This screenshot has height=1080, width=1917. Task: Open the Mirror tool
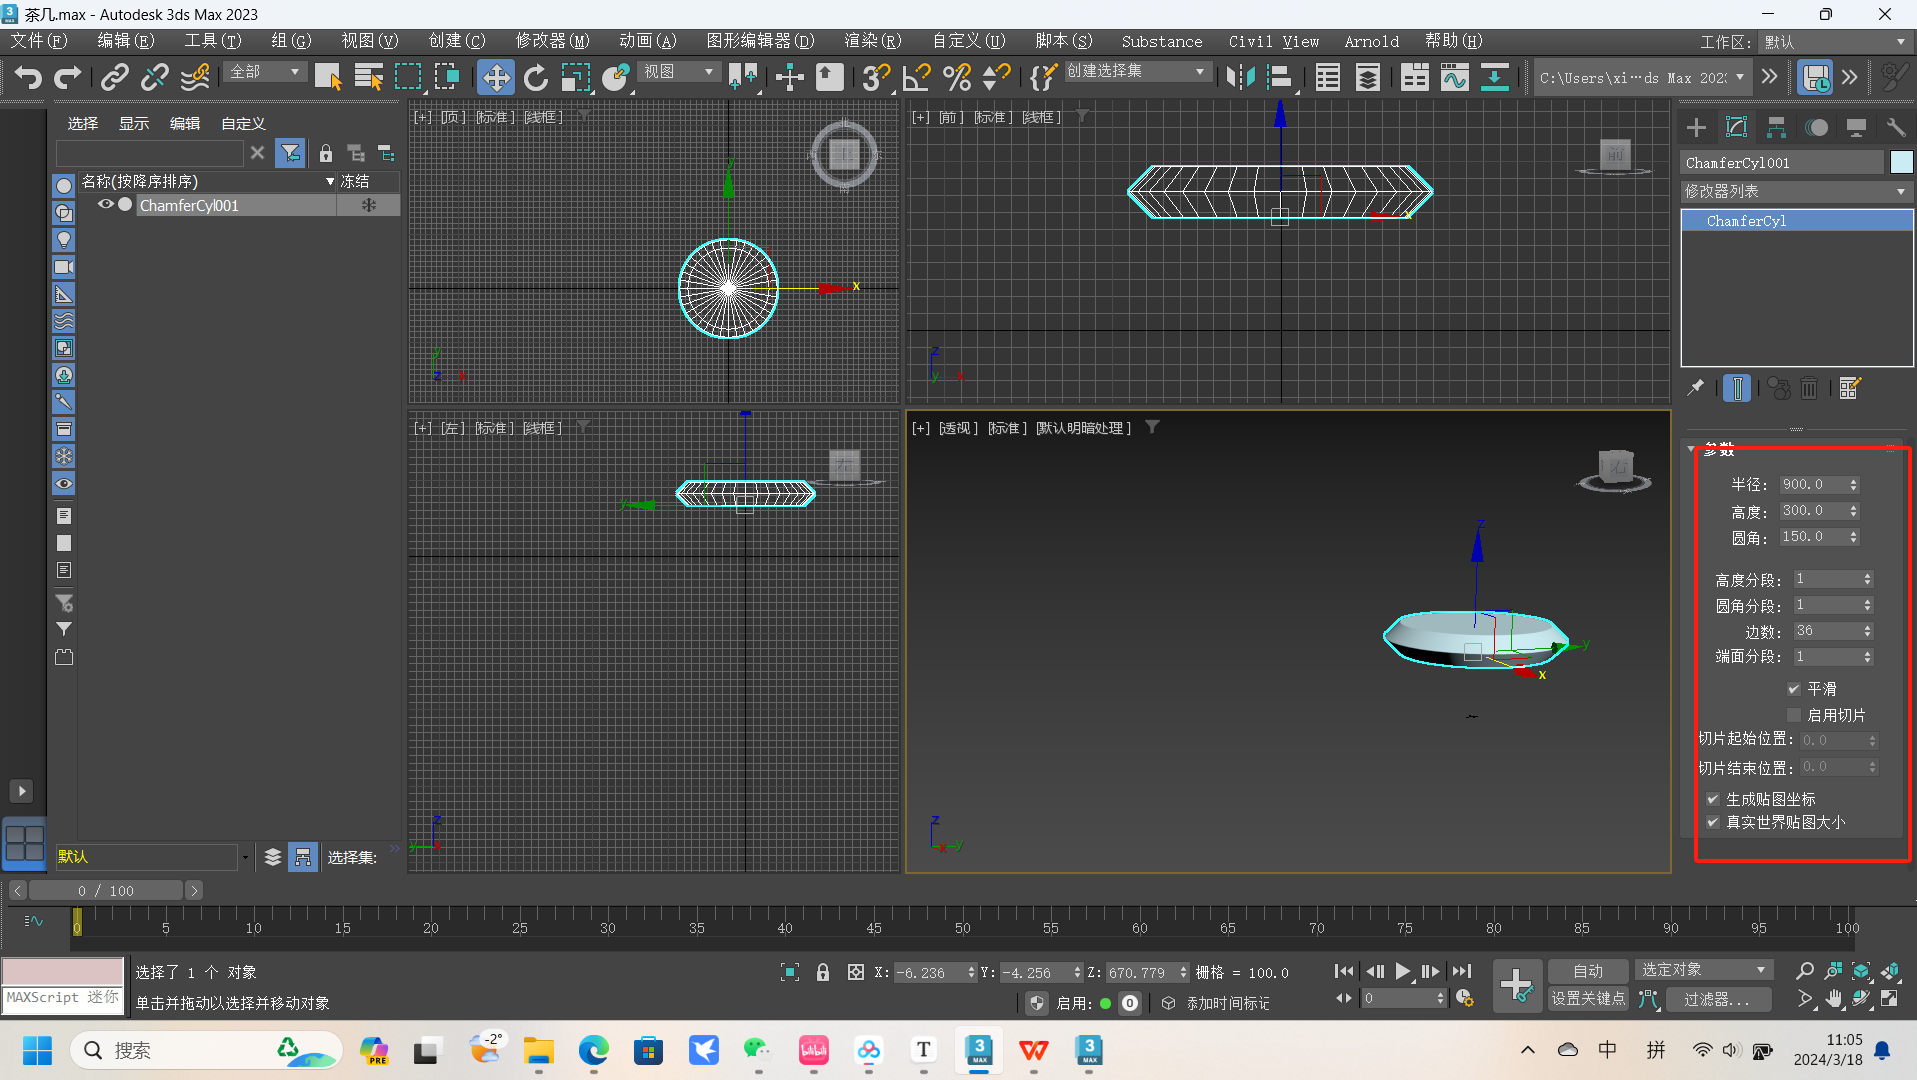click(x=1240, y=77)
